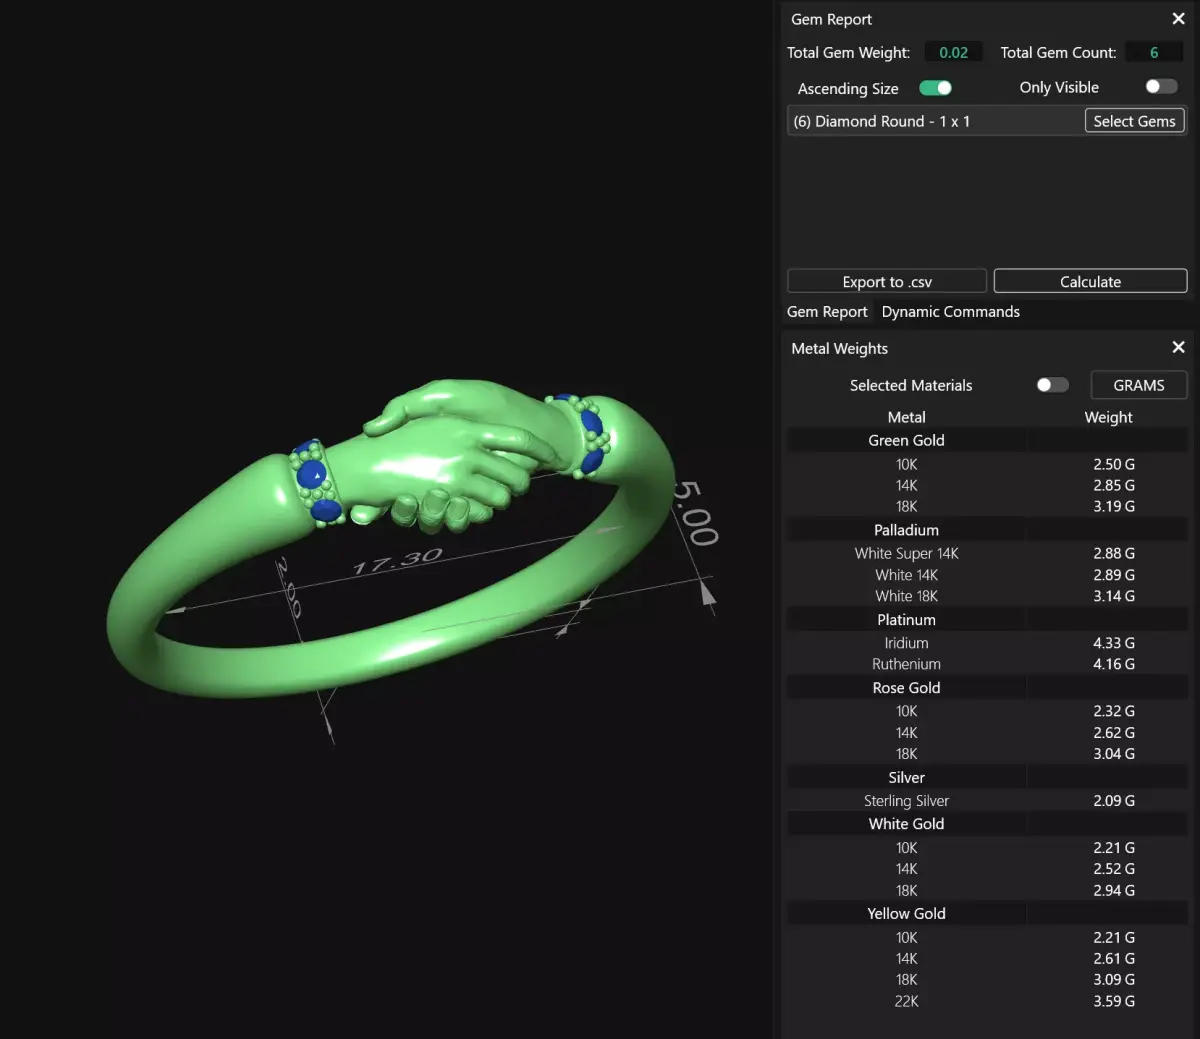This screenshot has height=1039, width=1200.
Task: Click the Metal column header
Action: pos(906,417)
